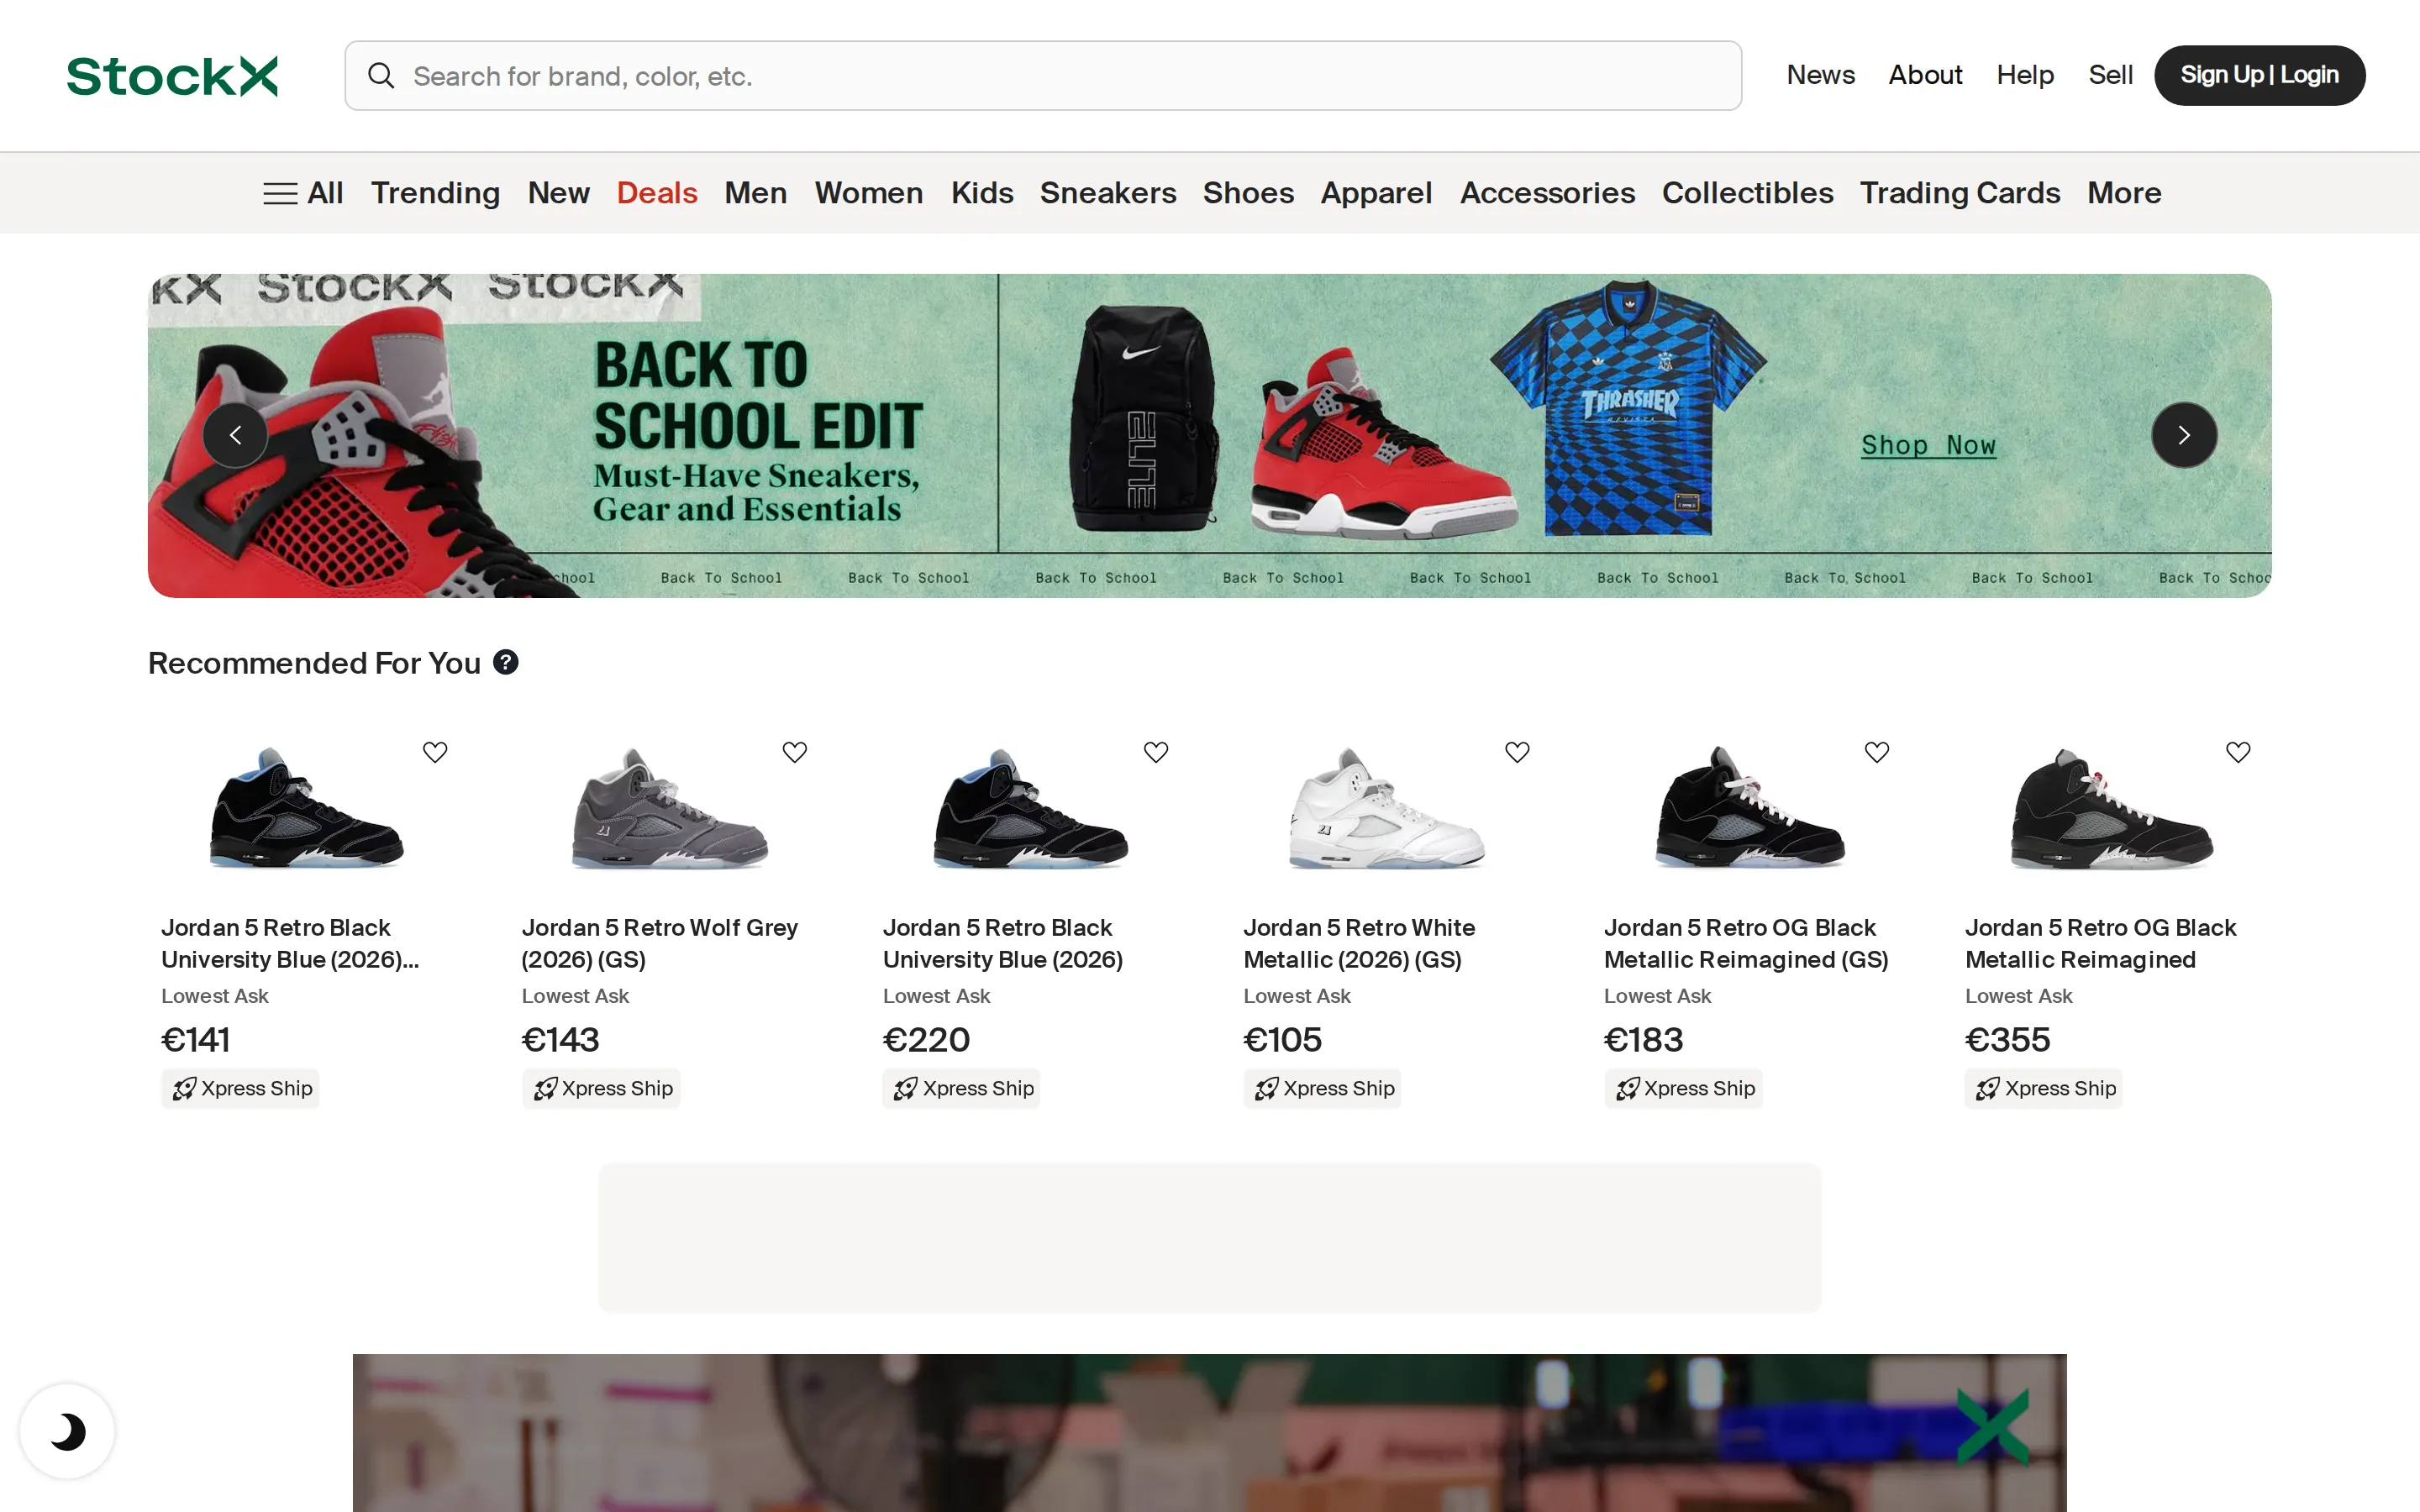Open the €183 Black Metallic sneaker image
This screenshot has width=2420, height=1512.
(1750, 808)
